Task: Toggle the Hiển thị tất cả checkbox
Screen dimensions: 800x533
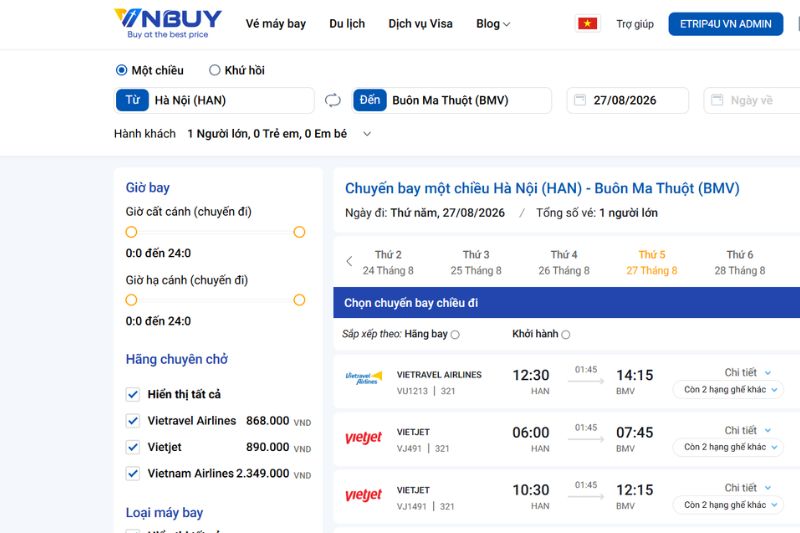Action: pyautogui.click(x=133, y=394)
